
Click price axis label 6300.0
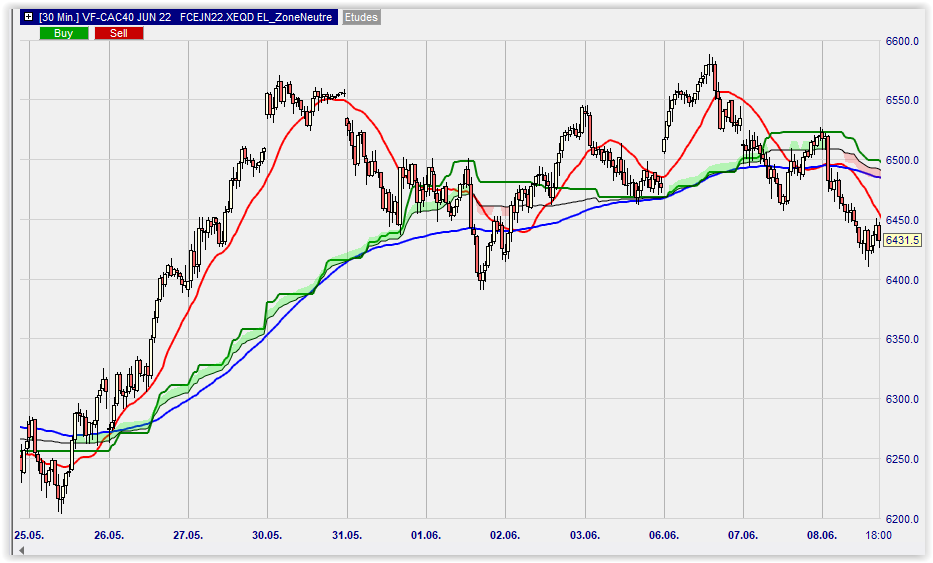902,399
